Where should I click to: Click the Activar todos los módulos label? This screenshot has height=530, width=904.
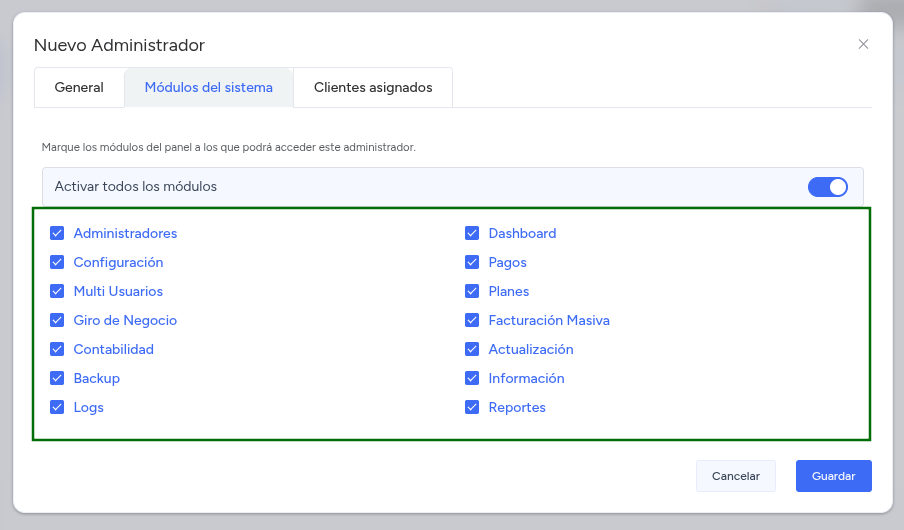[x=135, y=187]
